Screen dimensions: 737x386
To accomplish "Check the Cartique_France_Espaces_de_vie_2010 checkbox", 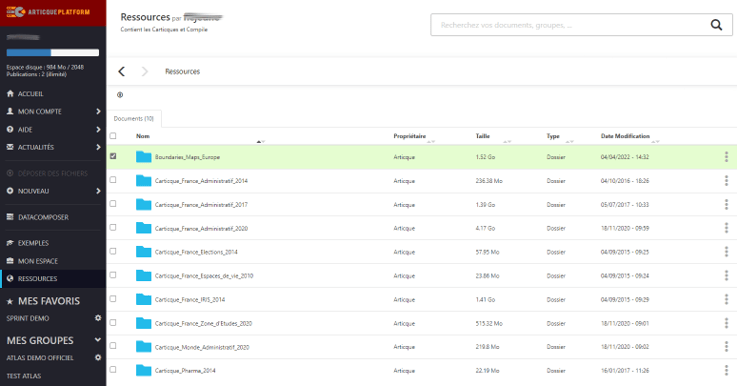I will 113,275.
